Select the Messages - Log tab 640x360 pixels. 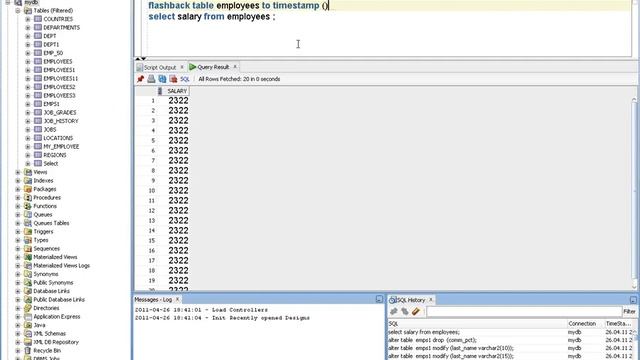(153, 299)
